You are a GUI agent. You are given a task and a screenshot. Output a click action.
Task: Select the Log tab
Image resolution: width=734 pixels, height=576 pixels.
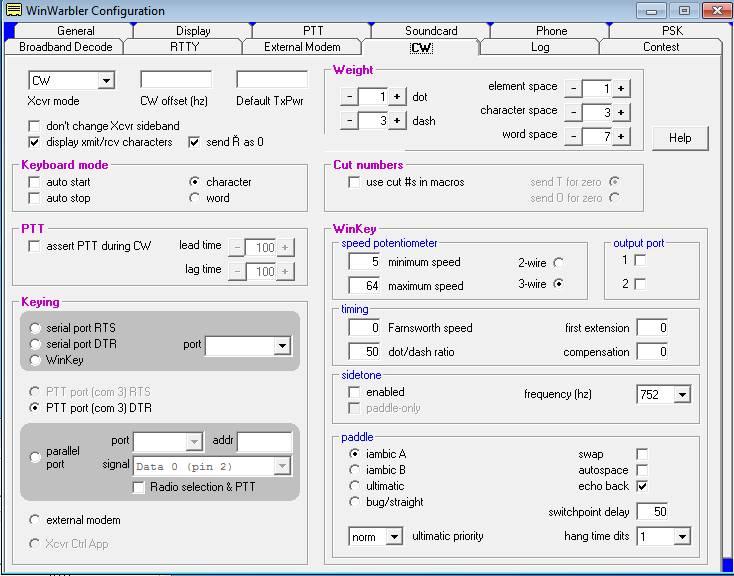pos(540,47)
